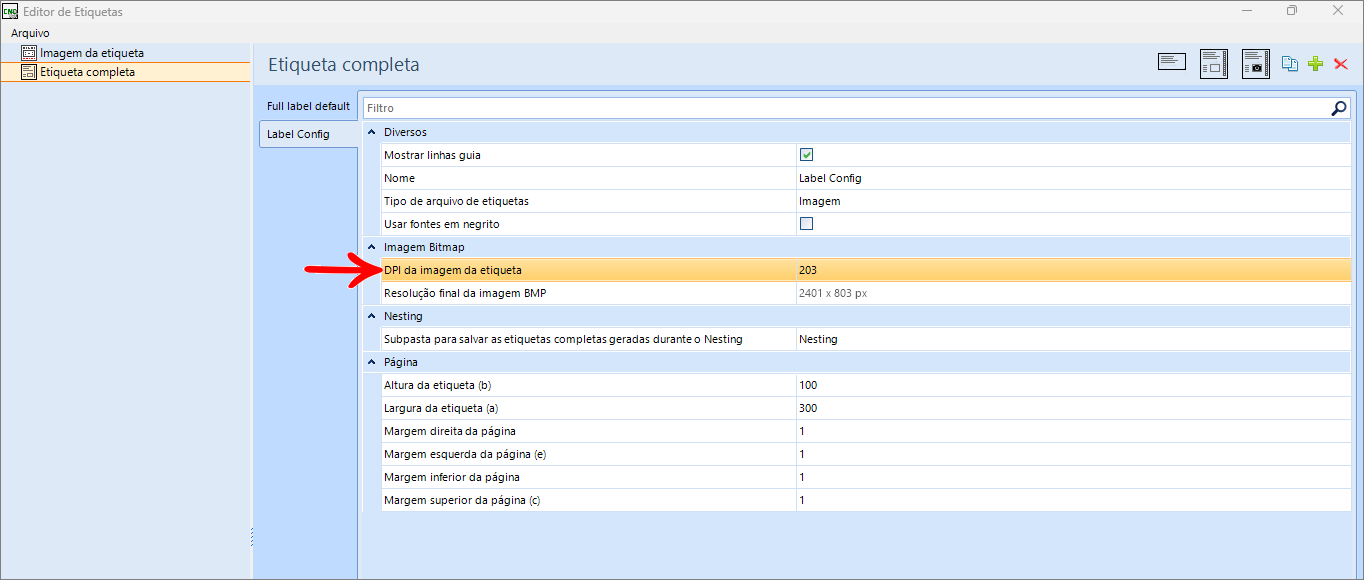This screenshot has width=1366, height=583.
Task: Select Etiqueta completa in the left tree
Action: pos(87,72)
